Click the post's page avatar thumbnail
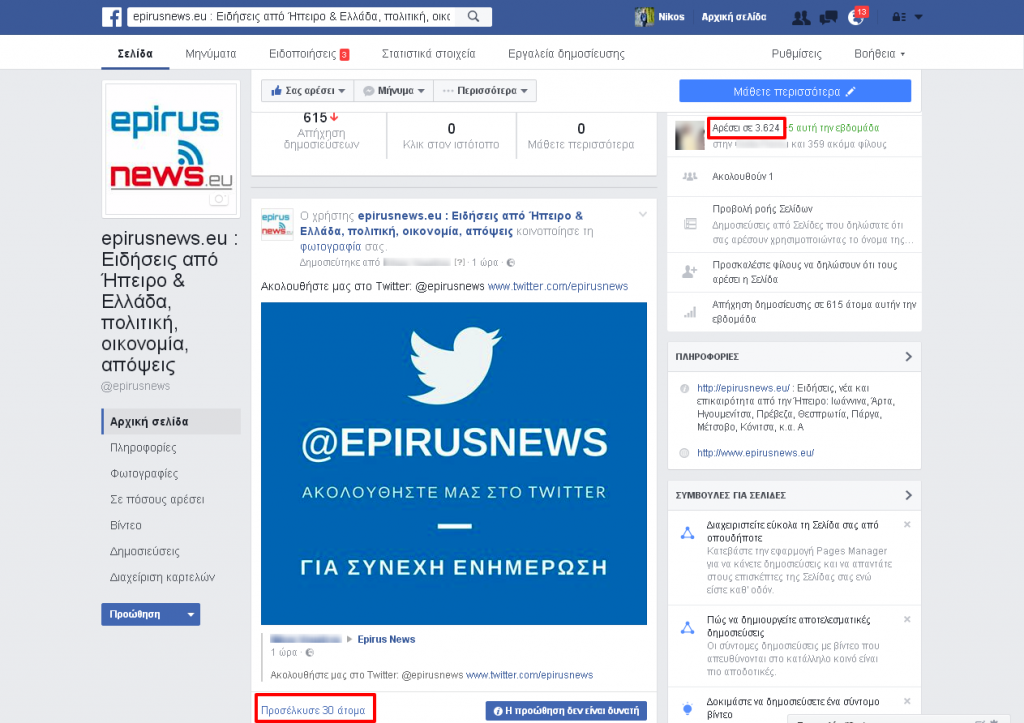The width and height of the screenshot is (1024, 723). click(x=277, y=224)
